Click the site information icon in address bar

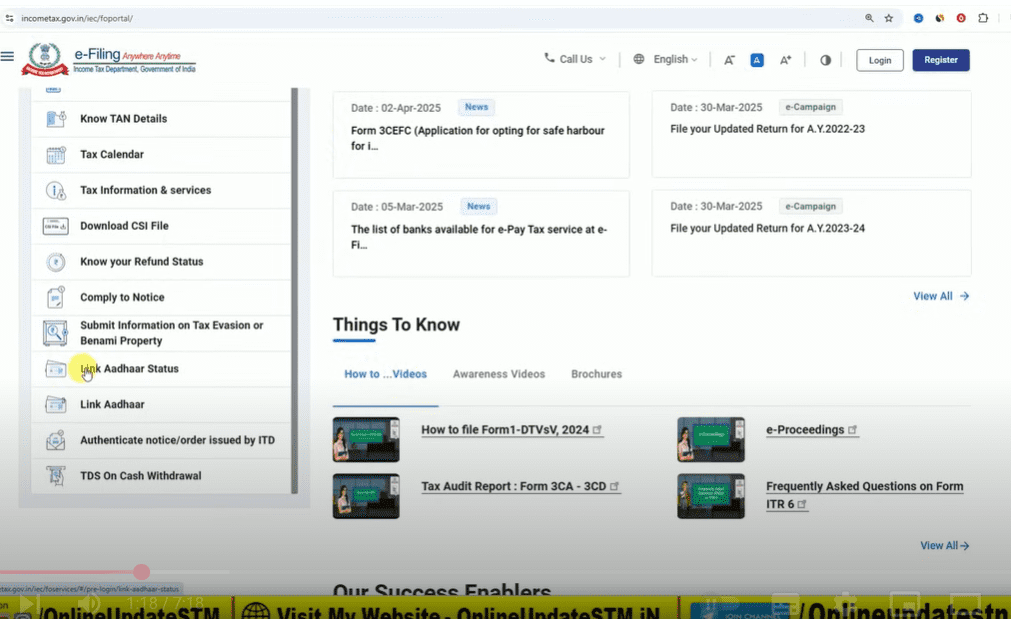coord(9,18)
